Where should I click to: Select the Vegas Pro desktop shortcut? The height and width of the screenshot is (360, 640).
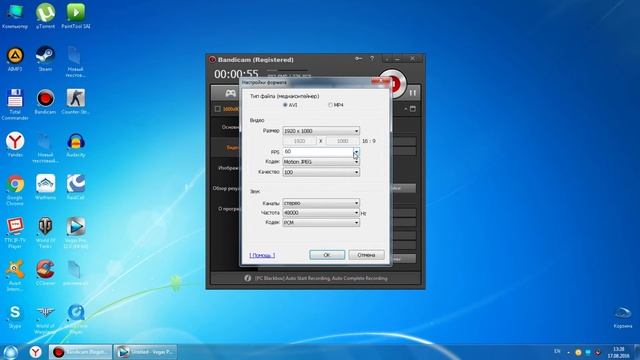point(76,233)
